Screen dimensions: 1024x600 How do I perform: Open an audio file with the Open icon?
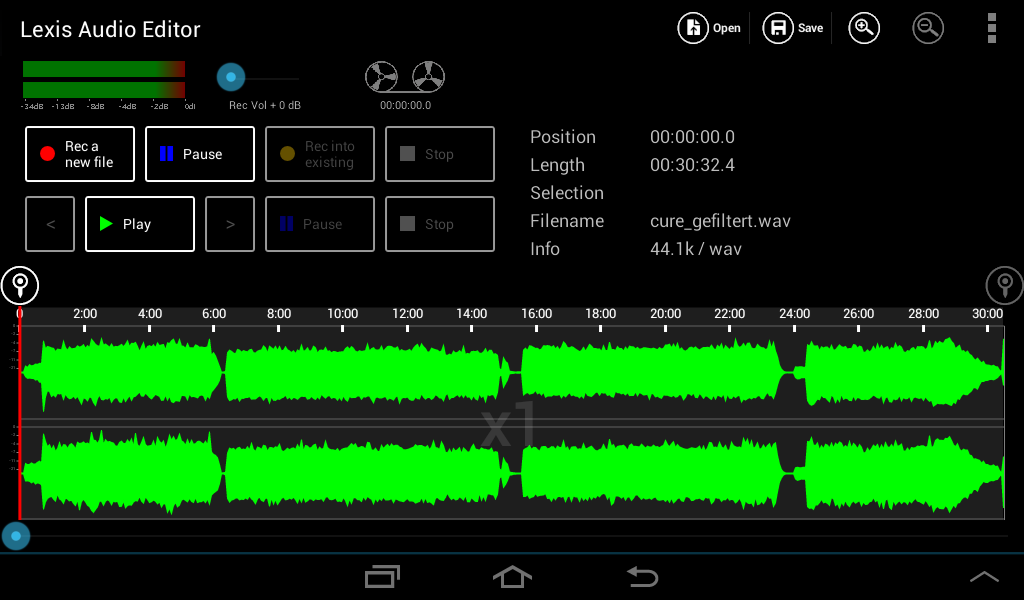709,28
